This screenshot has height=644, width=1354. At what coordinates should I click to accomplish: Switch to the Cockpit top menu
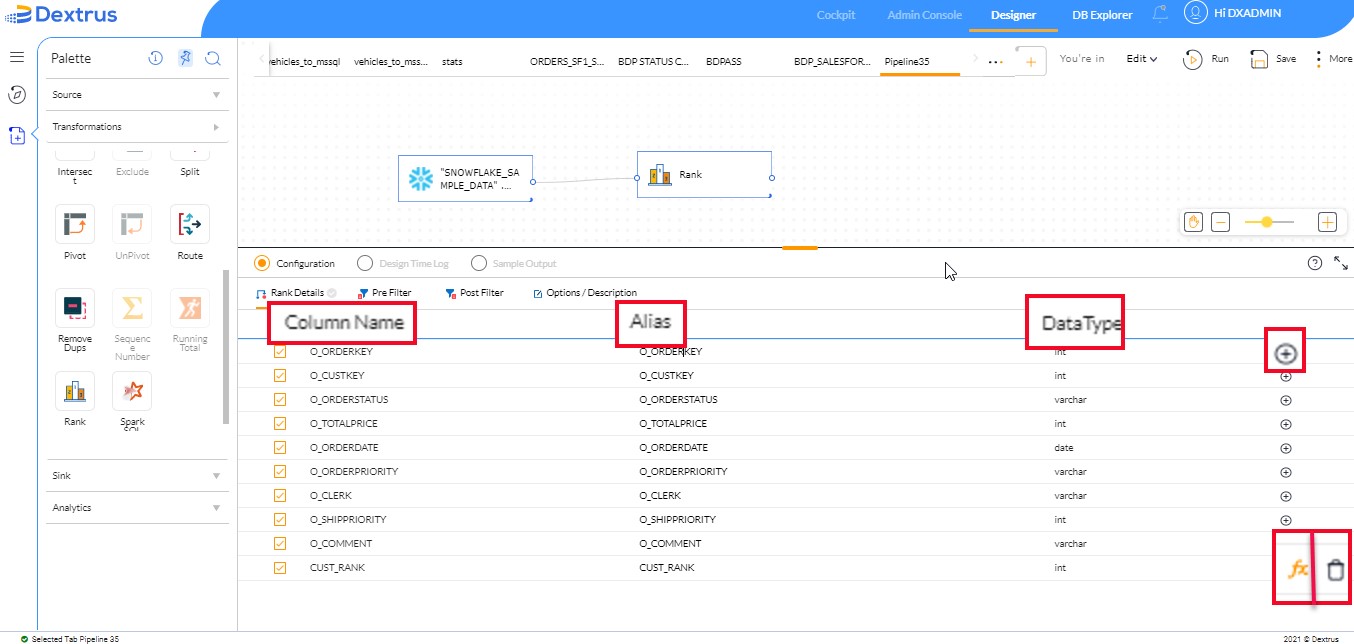tap(835, 15)
